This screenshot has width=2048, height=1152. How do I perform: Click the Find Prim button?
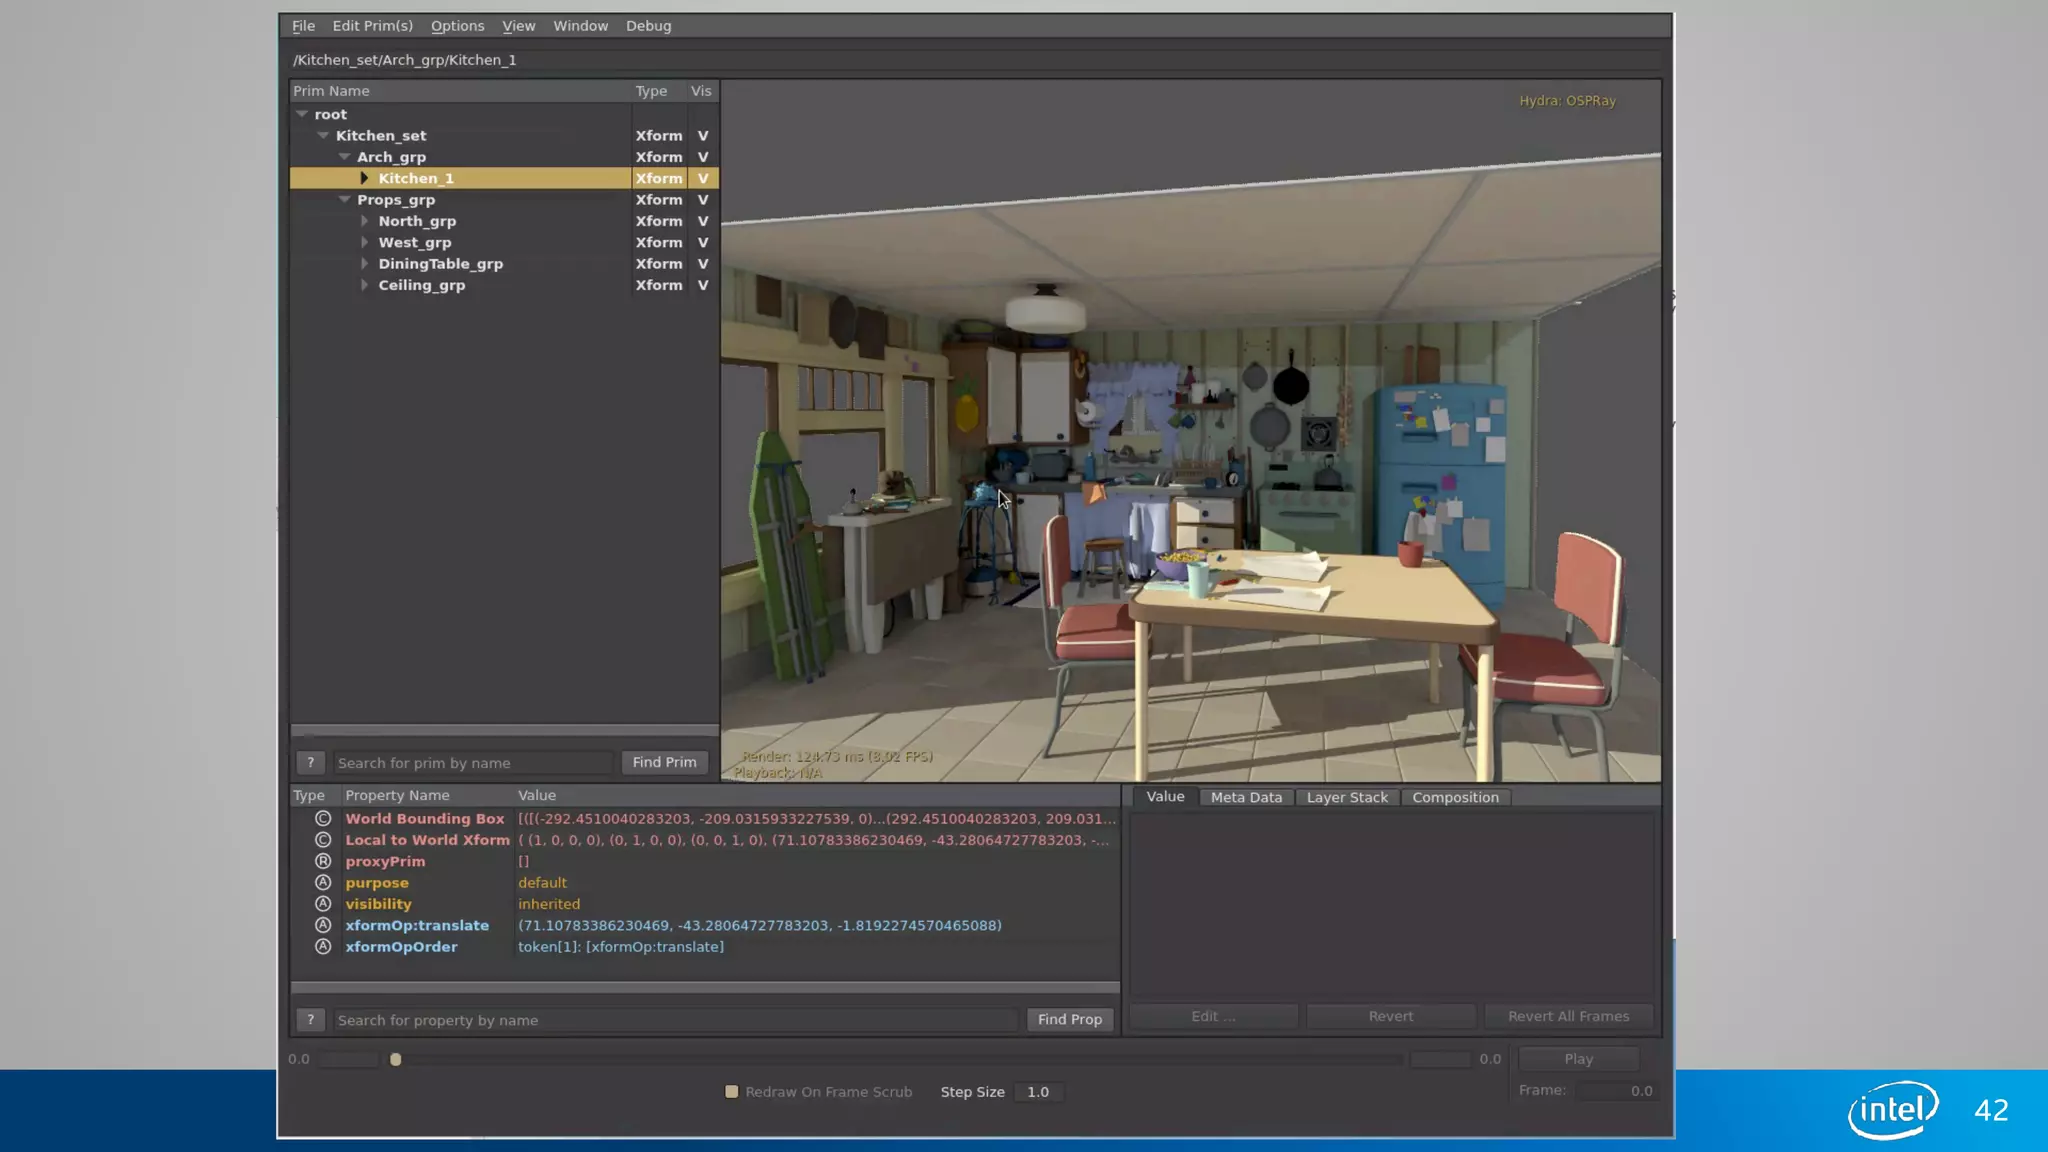coord(664,762)
